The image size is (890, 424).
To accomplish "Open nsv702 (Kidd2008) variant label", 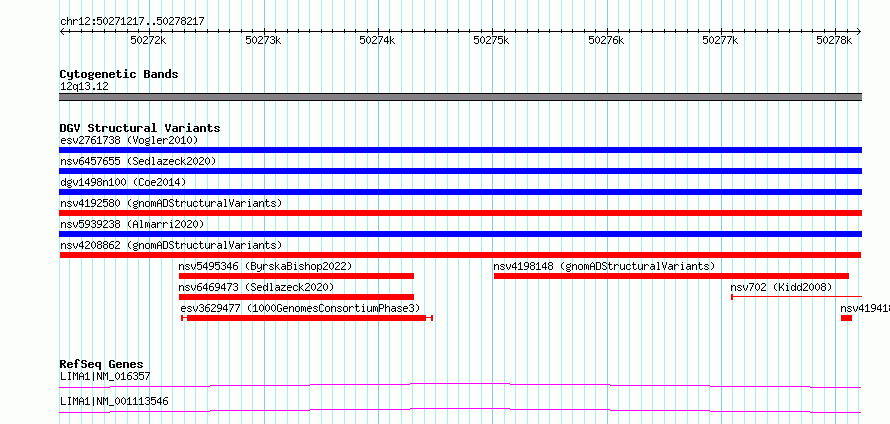I will (781, 287).
